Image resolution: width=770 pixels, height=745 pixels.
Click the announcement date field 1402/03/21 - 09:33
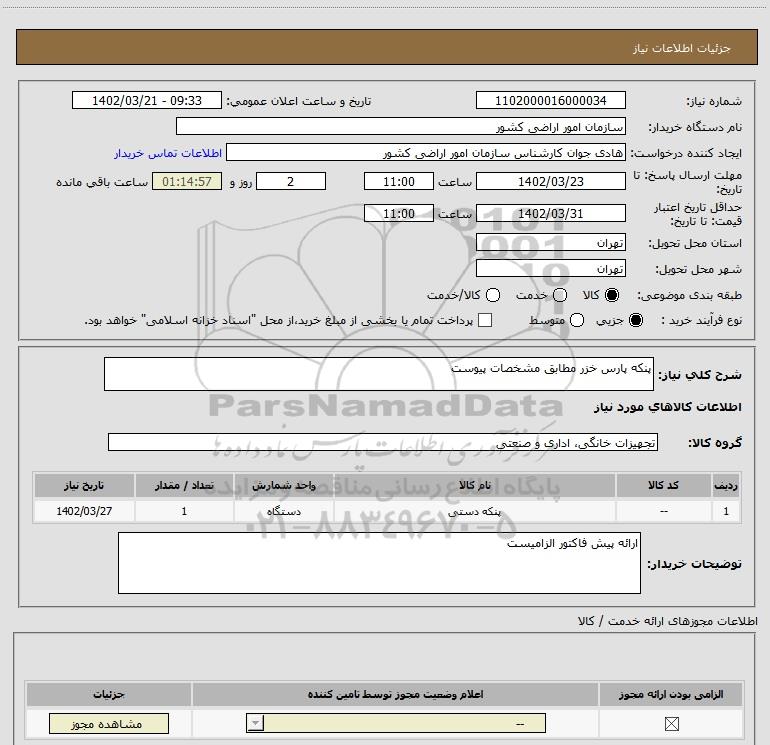pos(147,100)
